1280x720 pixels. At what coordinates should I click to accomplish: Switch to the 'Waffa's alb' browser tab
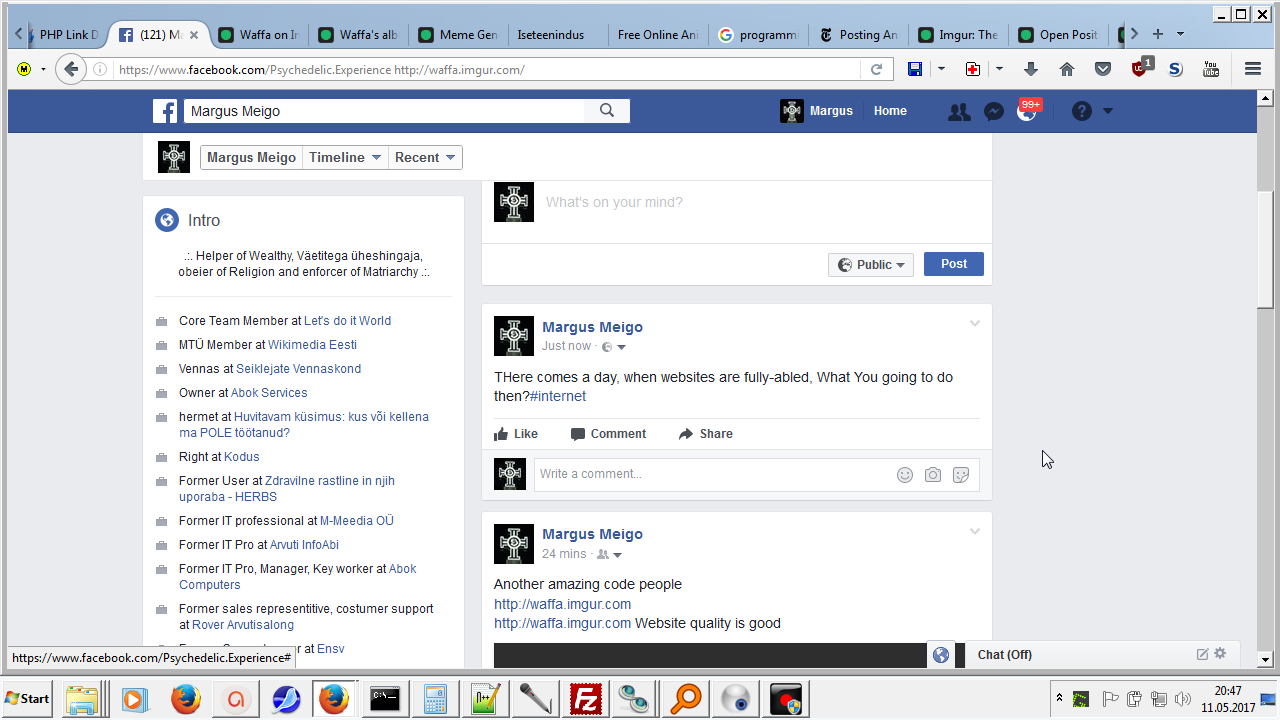click(x=358, y=35)
